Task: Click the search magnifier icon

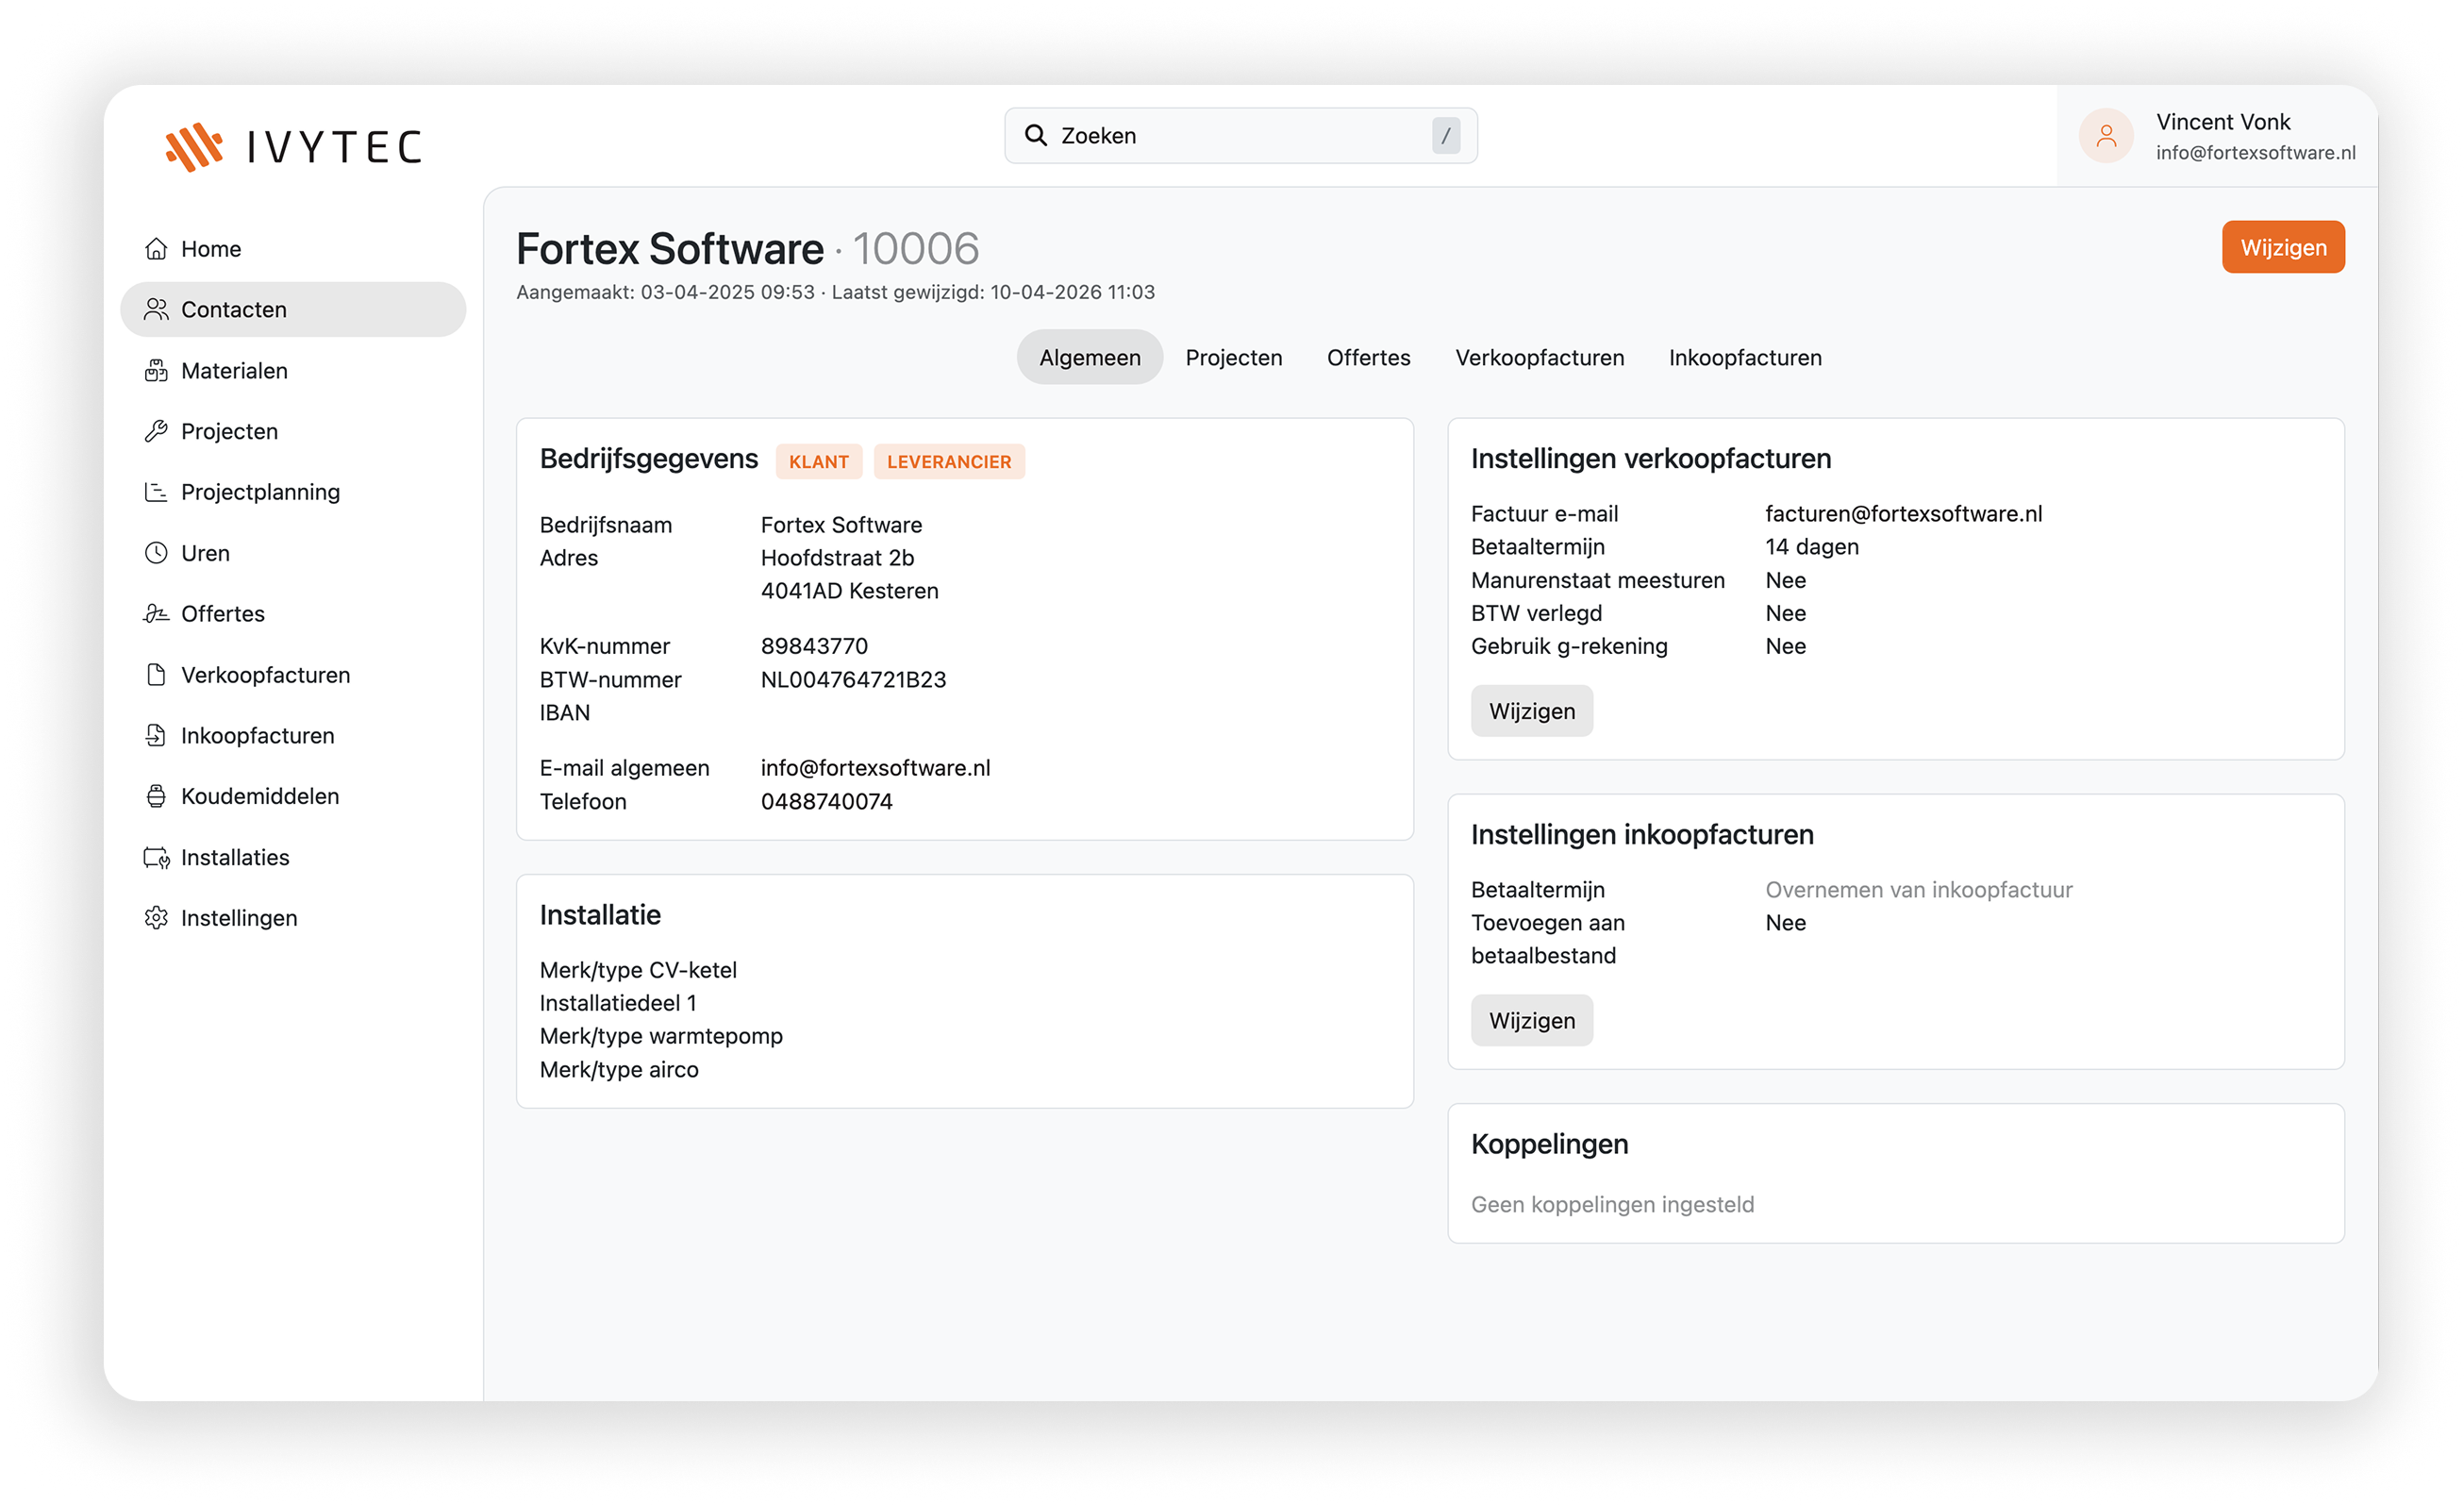Action: (1036, 136)
